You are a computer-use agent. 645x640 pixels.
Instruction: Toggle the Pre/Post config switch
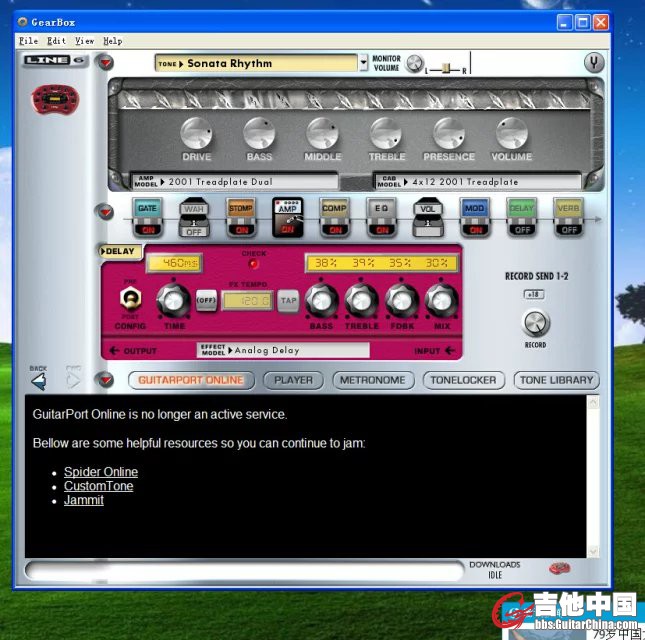point(129,299)
